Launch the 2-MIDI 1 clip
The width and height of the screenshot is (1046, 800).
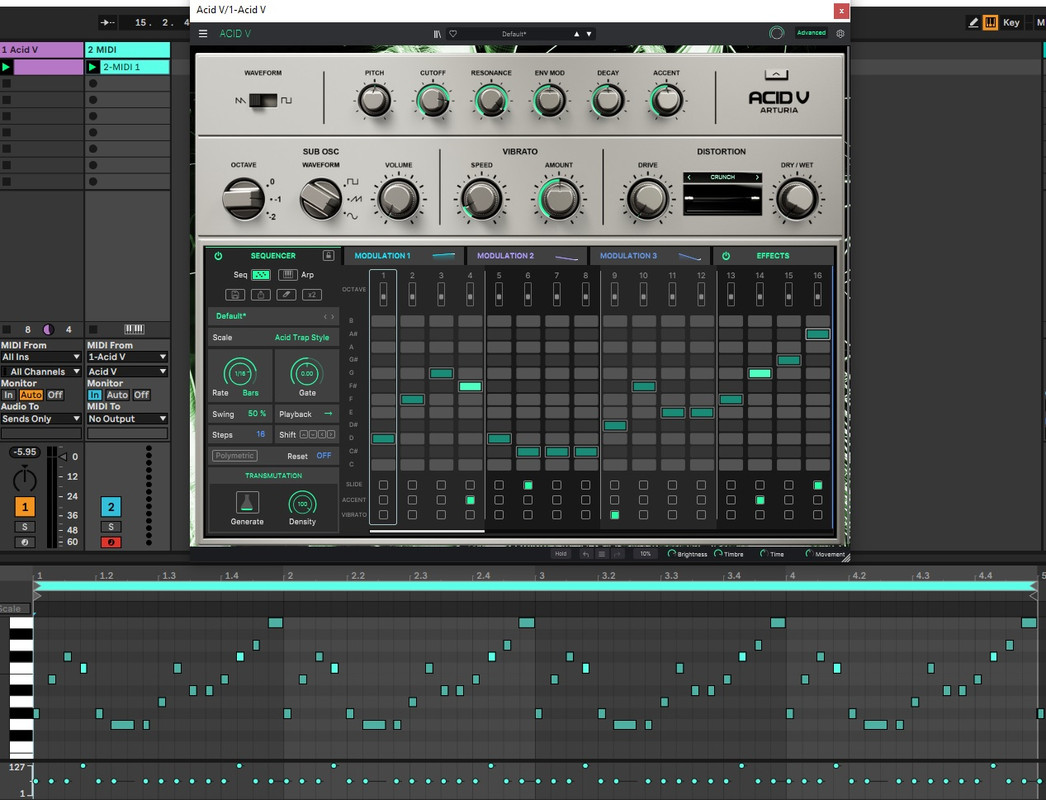pyautogui.click(x=93, y=67)
